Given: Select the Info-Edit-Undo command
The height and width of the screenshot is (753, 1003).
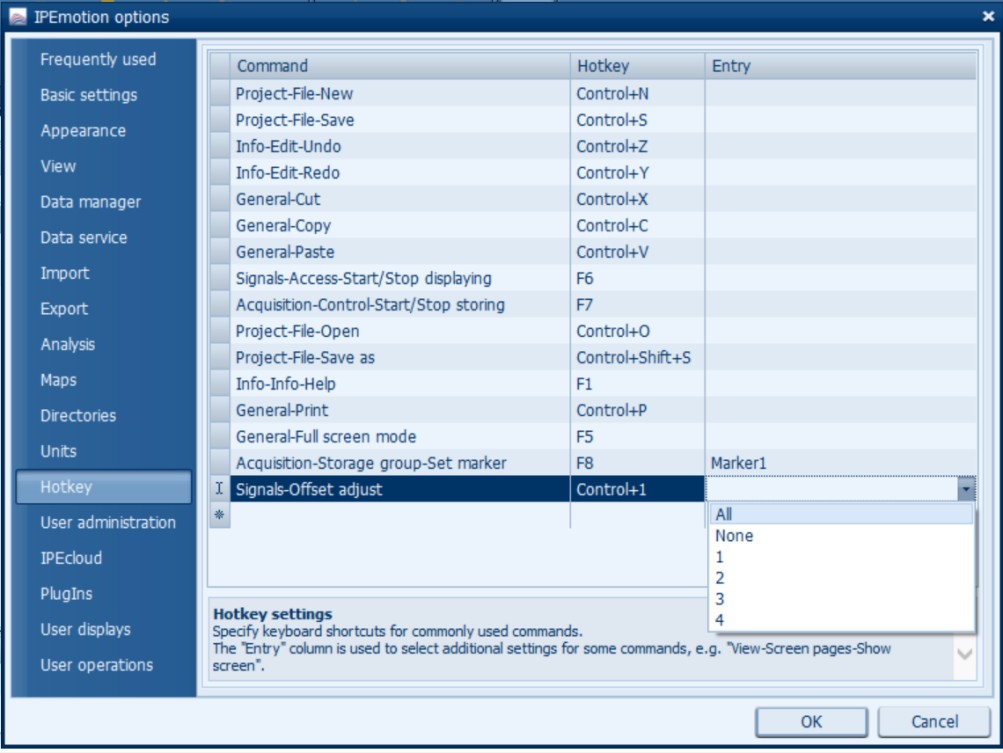Looking at the screenshot, I should tap(400, 147).
